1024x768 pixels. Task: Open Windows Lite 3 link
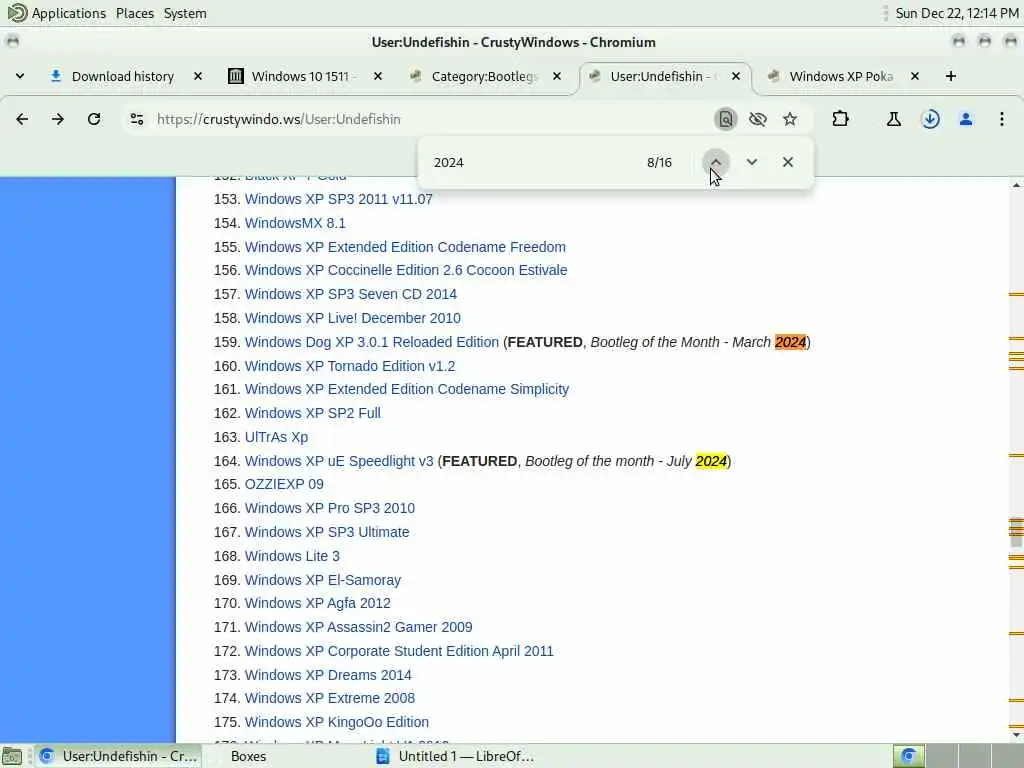(292, 556)
